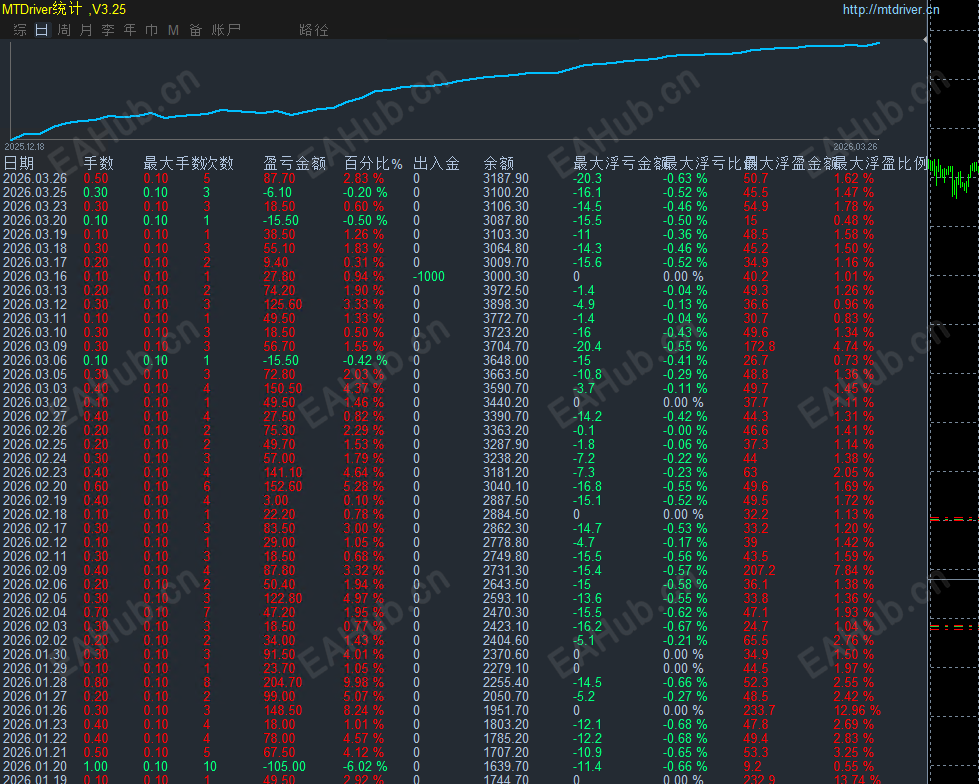Open the http://mtdriver.cn link
This screenshot has width=979, height=784.
pos(891,9)
